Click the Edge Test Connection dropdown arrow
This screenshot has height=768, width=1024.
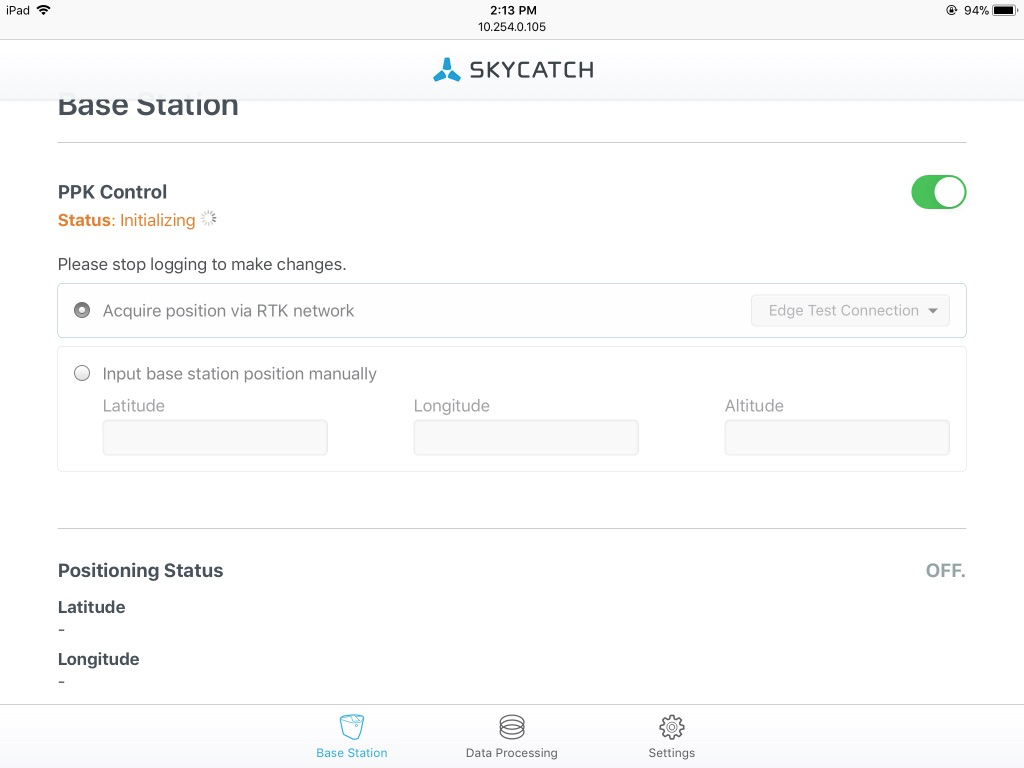point(933,311)
